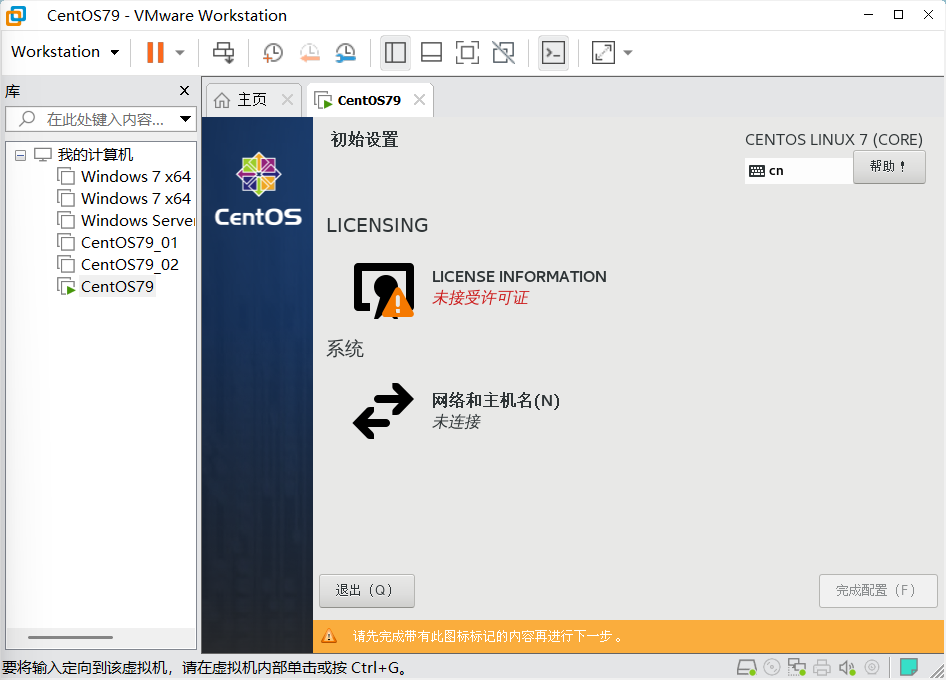Click the hard disk status icon
946x680 pixels.
(746, 667)
